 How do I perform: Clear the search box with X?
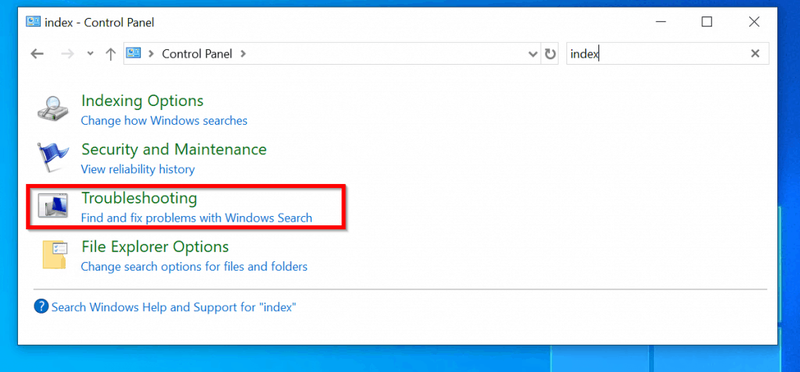pos(755,54)
